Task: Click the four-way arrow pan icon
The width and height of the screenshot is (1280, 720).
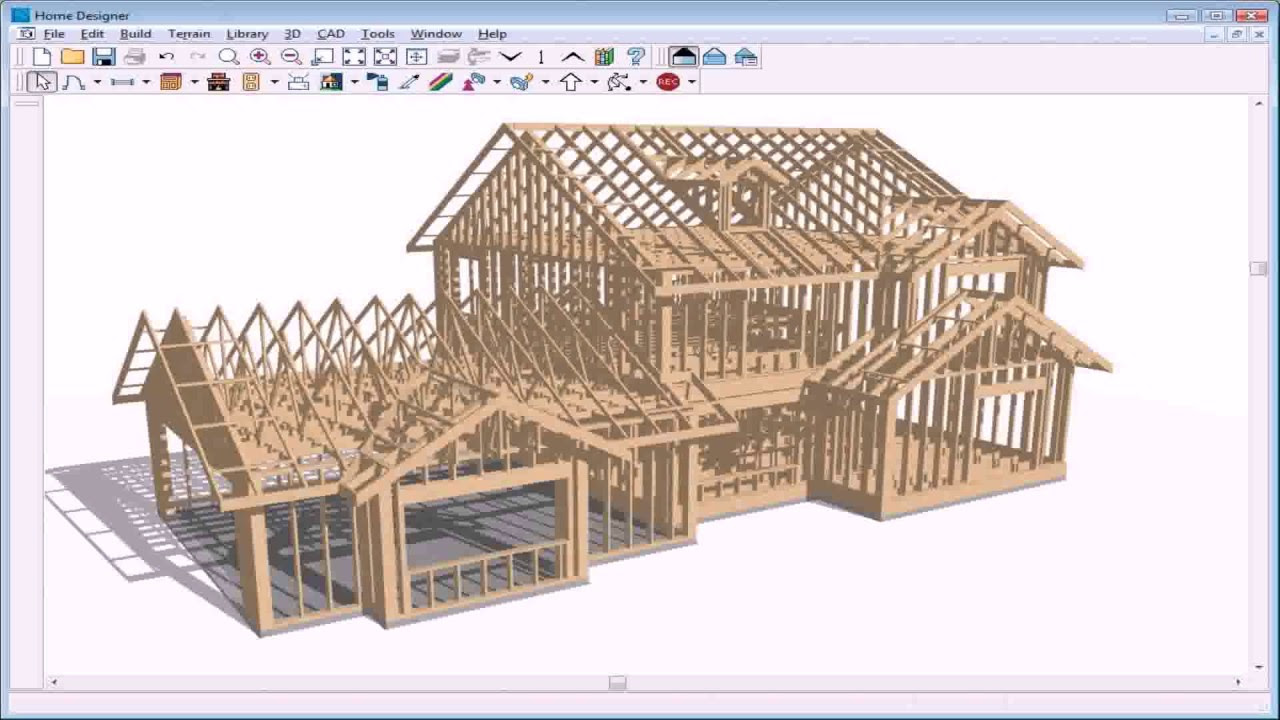Action: pos(416,57)
